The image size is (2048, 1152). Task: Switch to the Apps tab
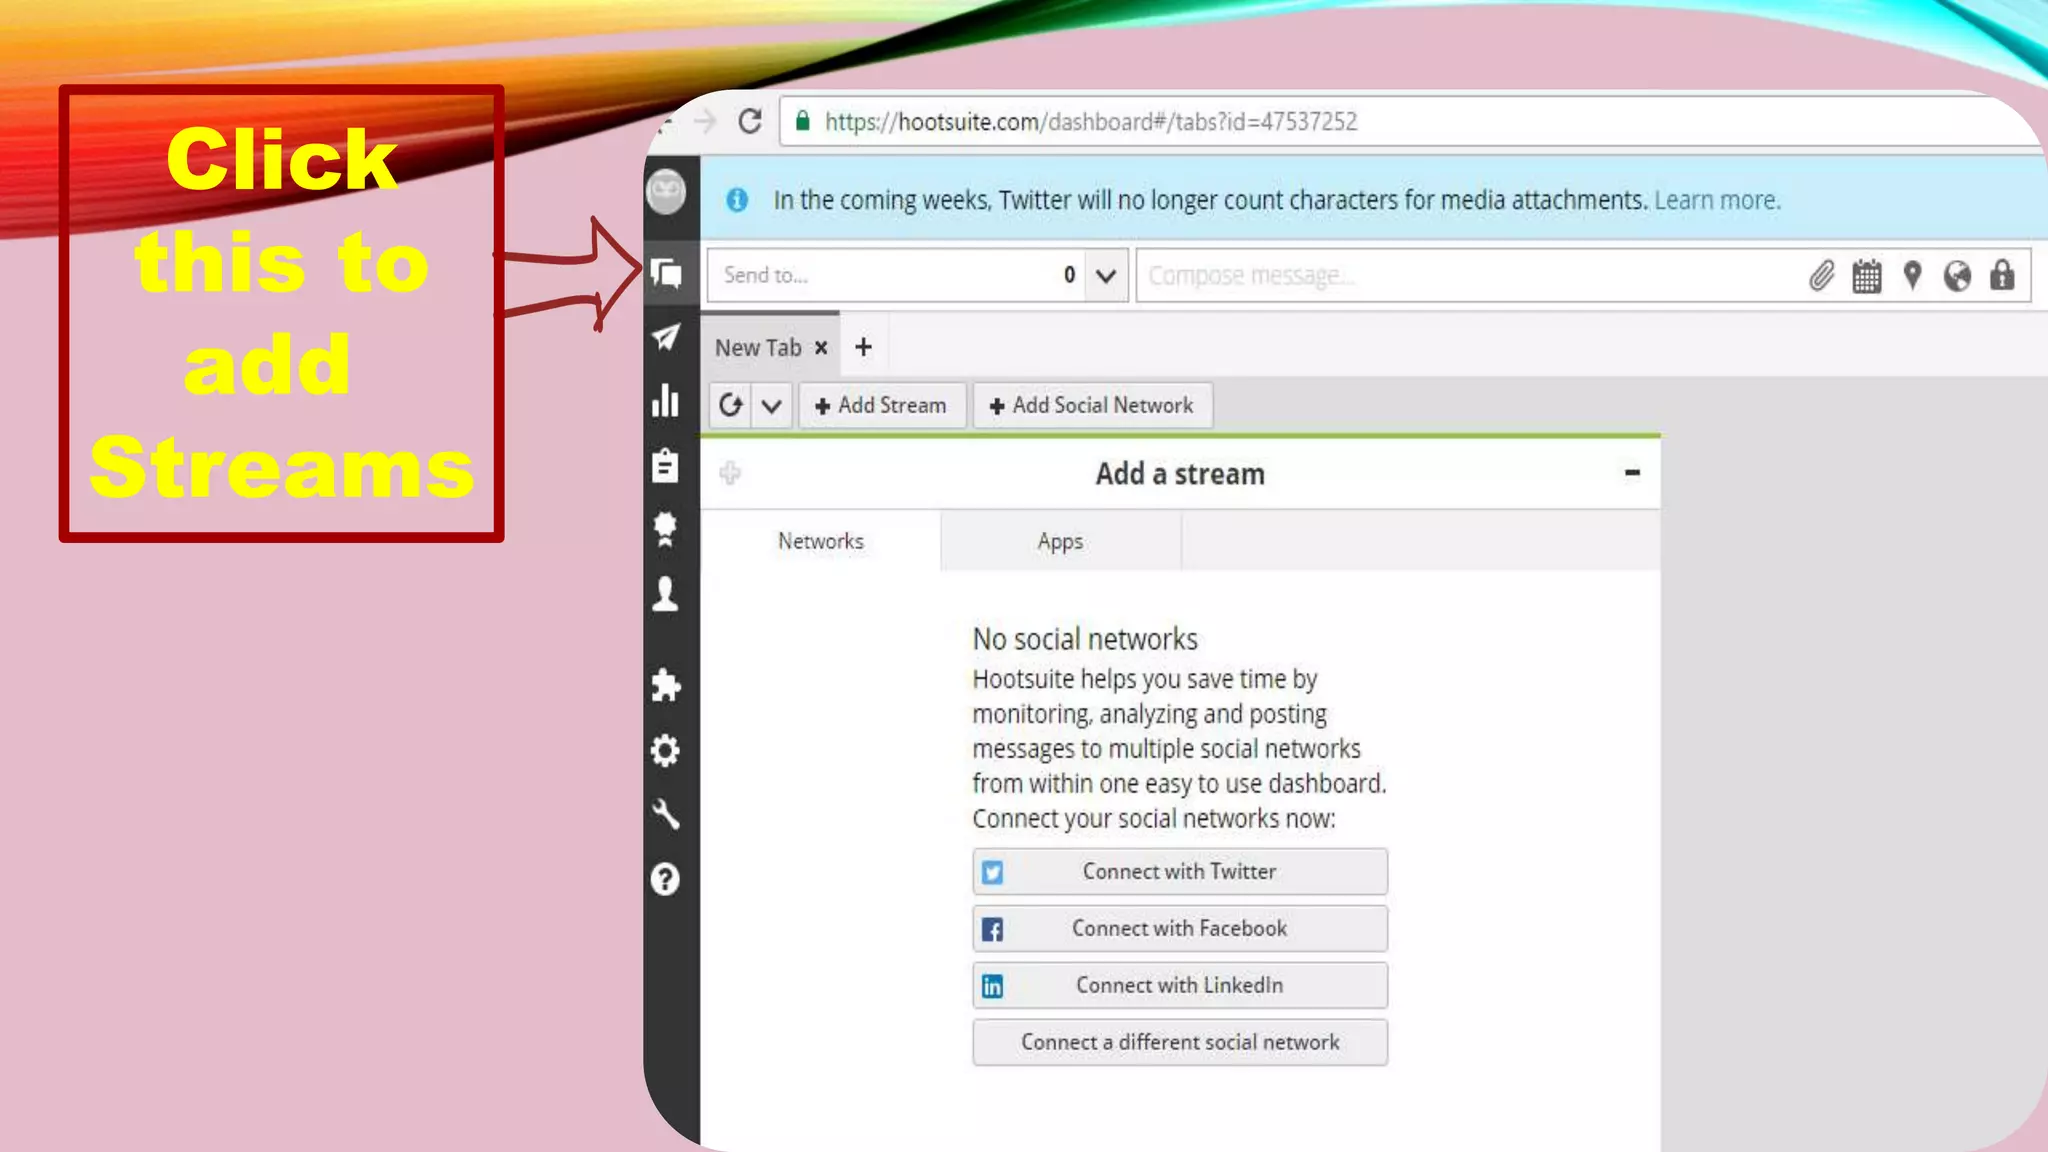coord(1060,541)
